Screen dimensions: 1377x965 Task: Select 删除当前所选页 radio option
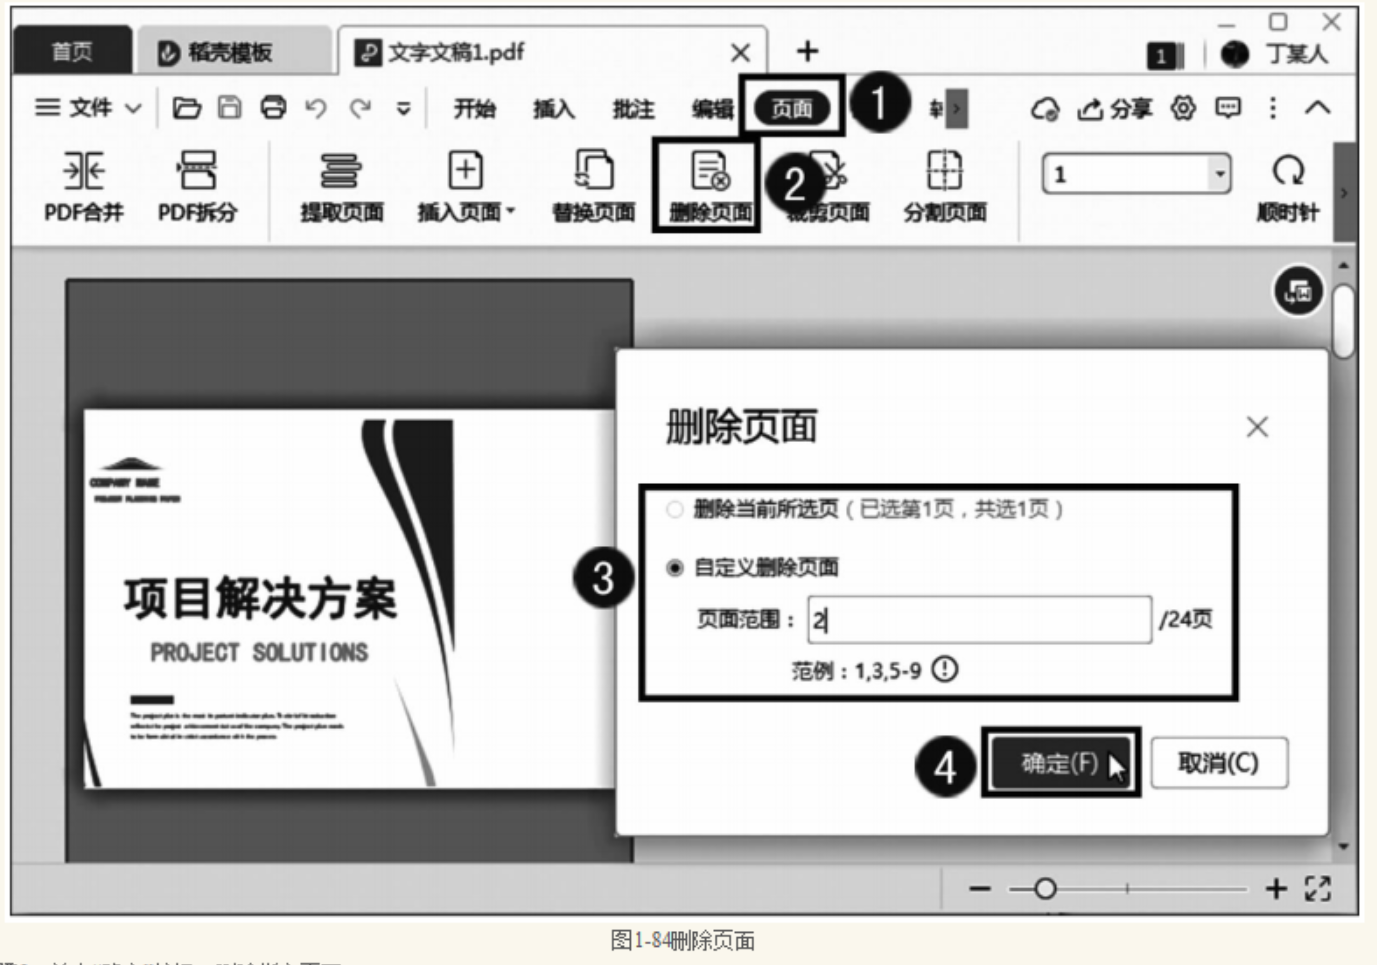point(675,510)
